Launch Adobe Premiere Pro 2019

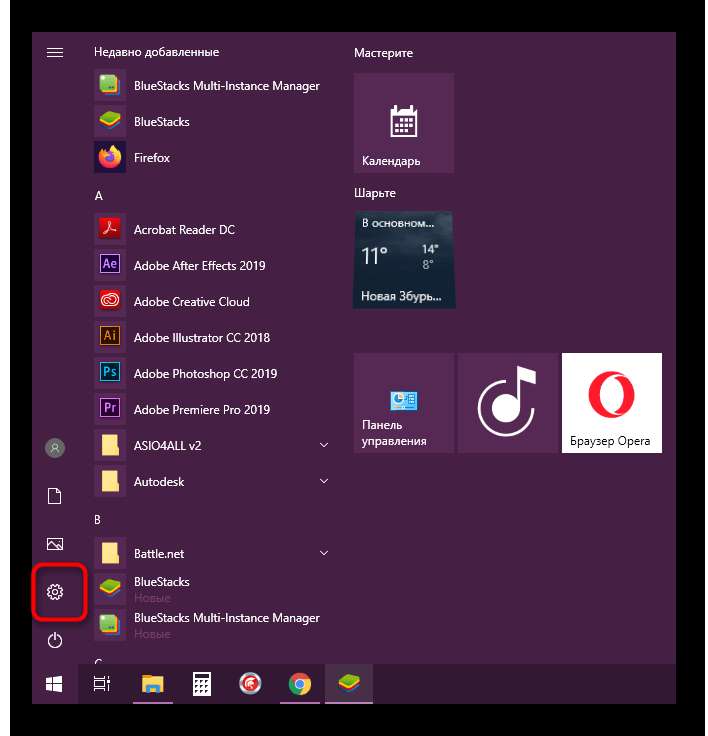pos(211,409)
